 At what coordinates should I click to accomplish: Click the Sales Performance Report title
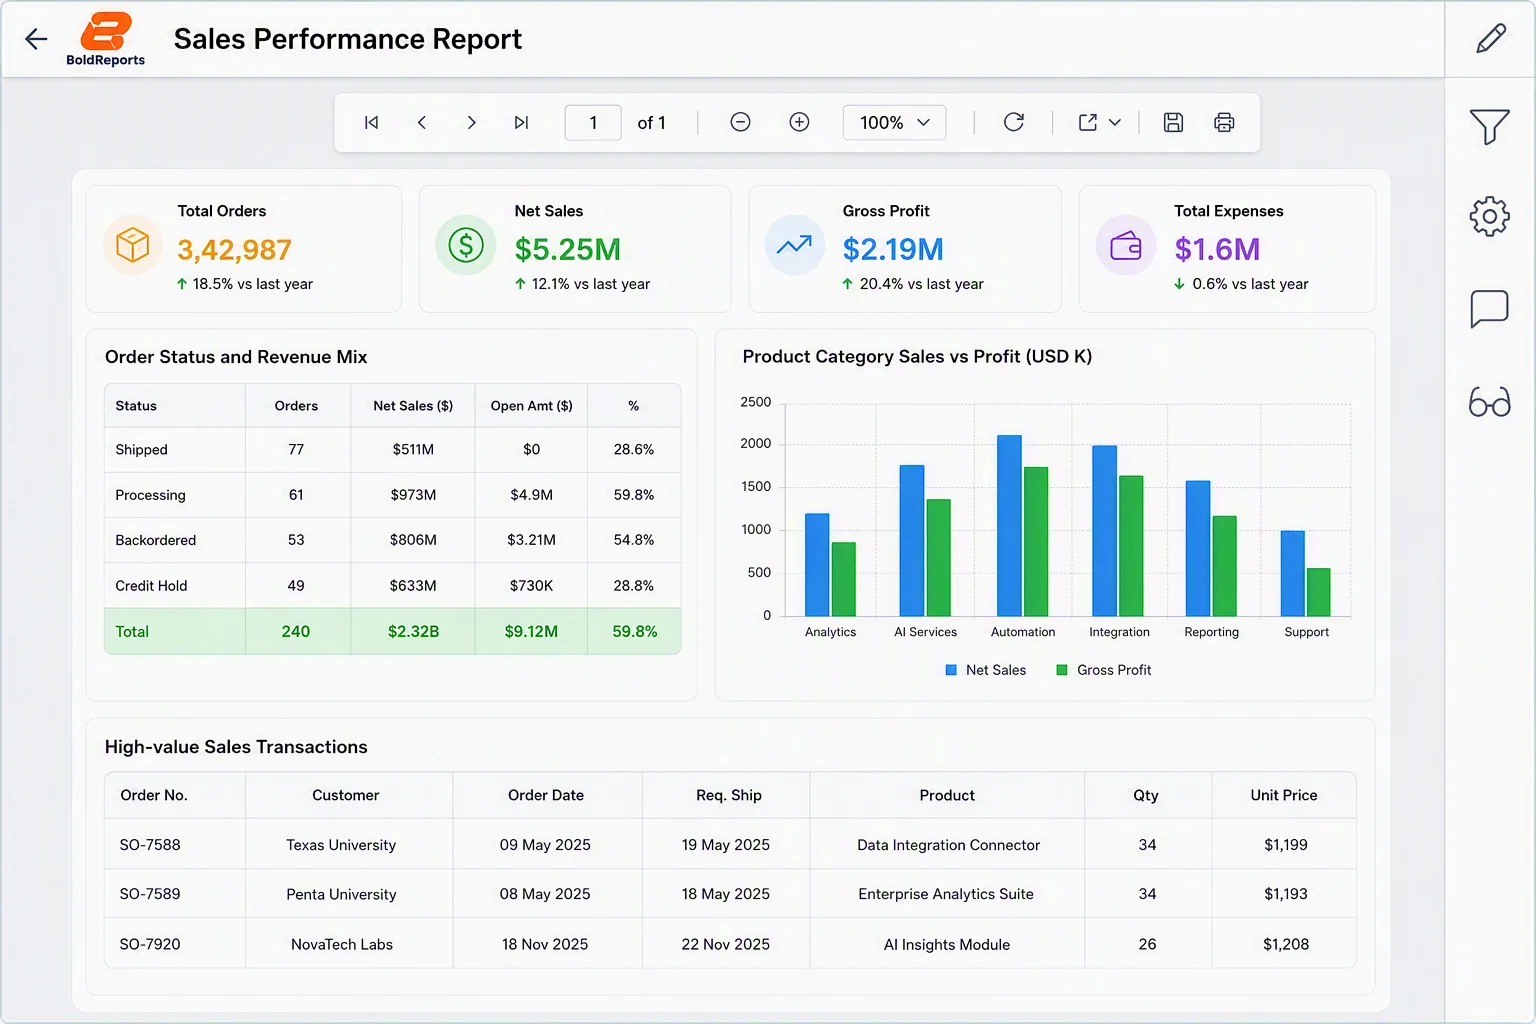coord(348,39)
